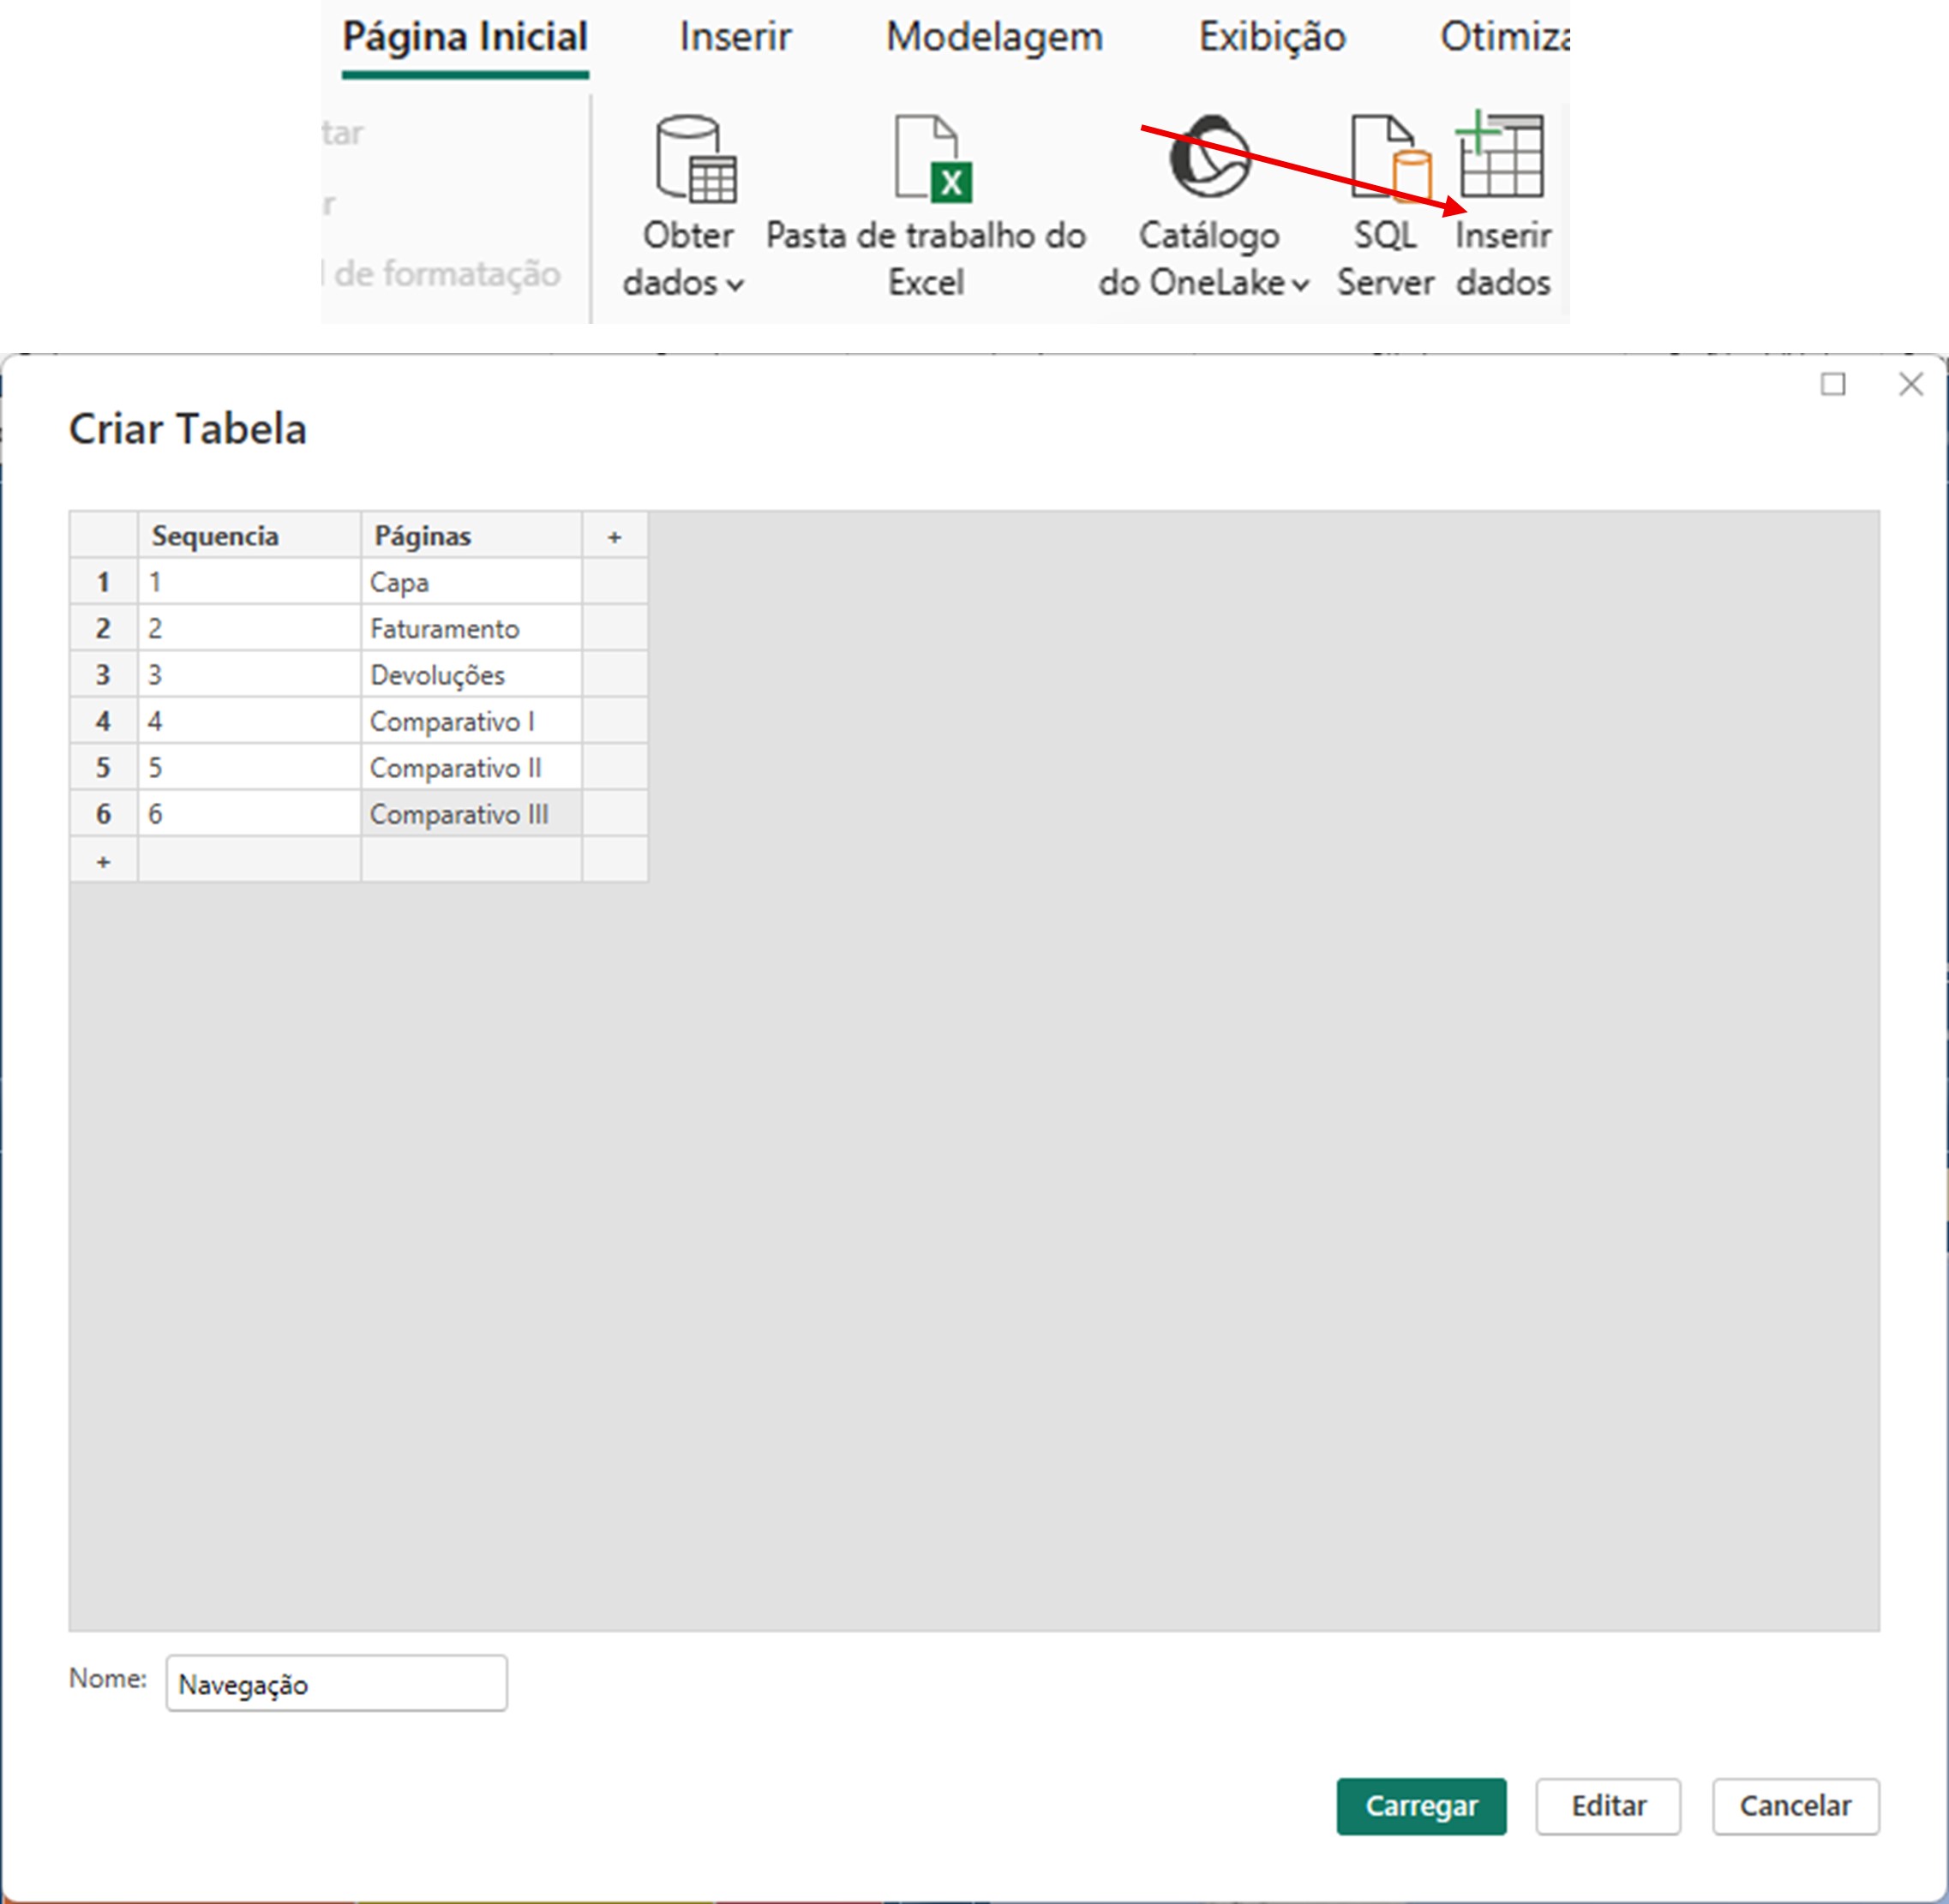The height and width of the screenshot is (1904, 1949).
Task: Click the SQL Server icon
Action: click(1389, 158)
